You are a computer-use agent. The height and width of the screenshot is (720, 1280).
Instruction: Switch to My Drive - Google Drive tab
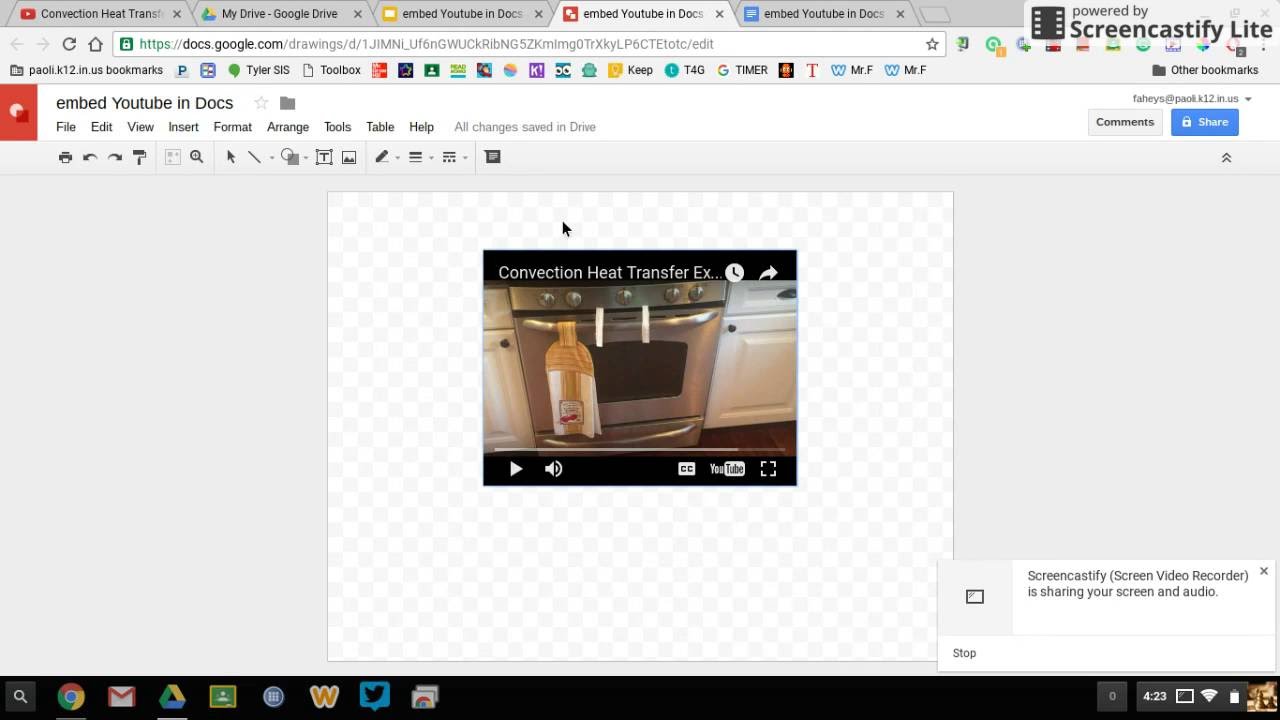[279, 14]
